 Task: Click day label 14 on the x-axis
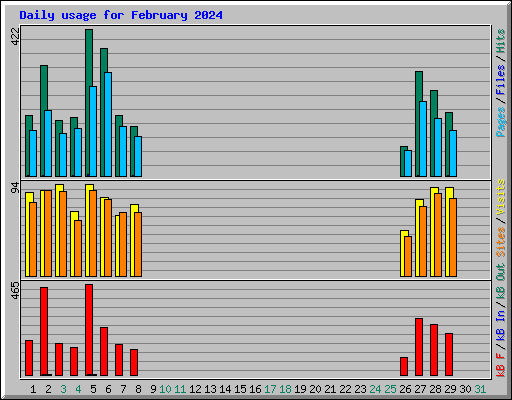pos(225,389)
